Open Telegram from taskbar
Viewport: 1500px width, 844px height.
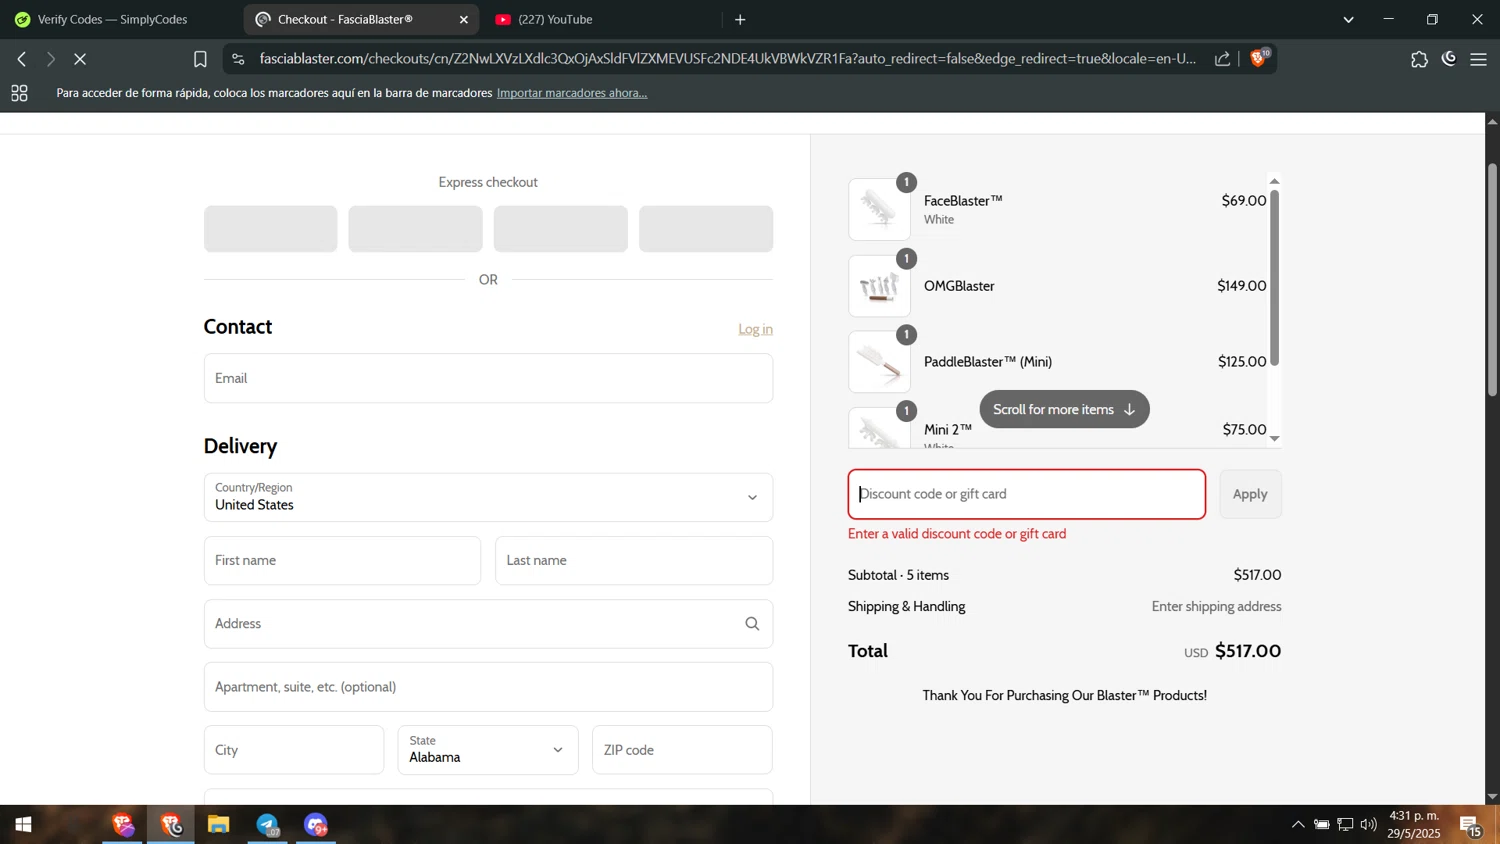coord(267,825)
